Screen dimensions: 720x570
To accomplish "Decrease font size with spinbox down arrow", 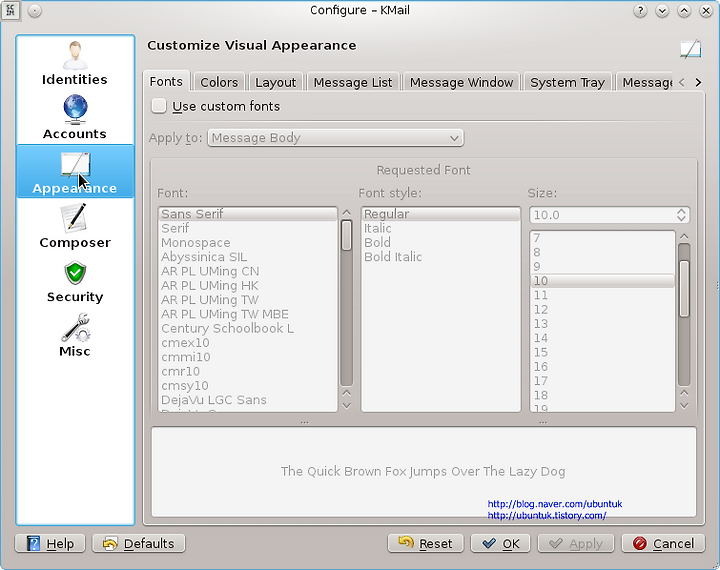I will 681,219.
